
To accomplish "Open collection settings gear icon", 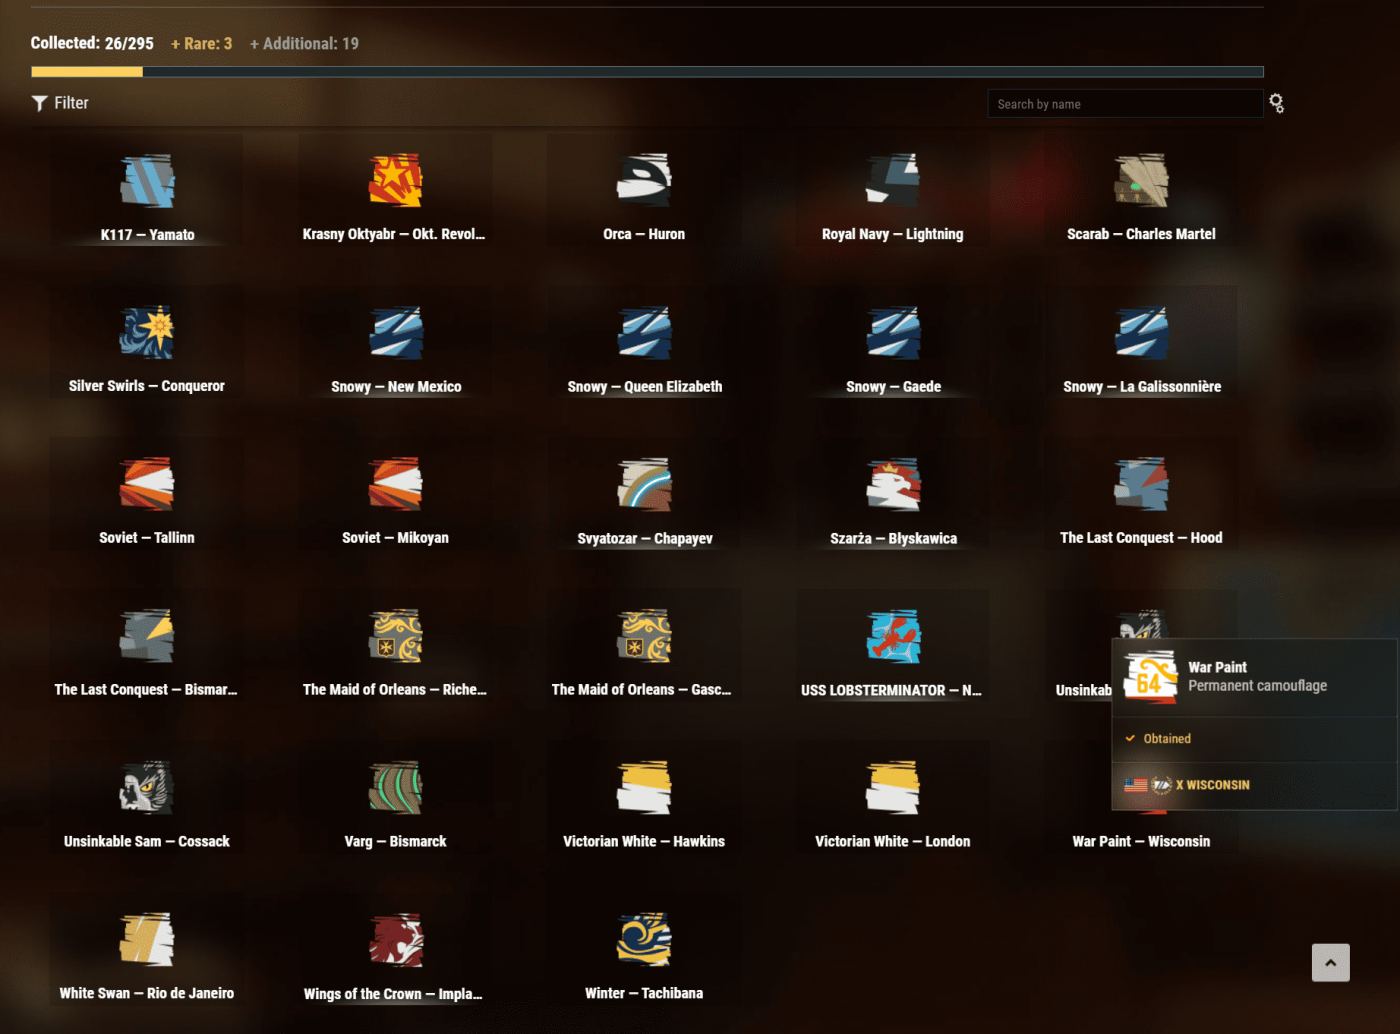I will [1277, 103].
